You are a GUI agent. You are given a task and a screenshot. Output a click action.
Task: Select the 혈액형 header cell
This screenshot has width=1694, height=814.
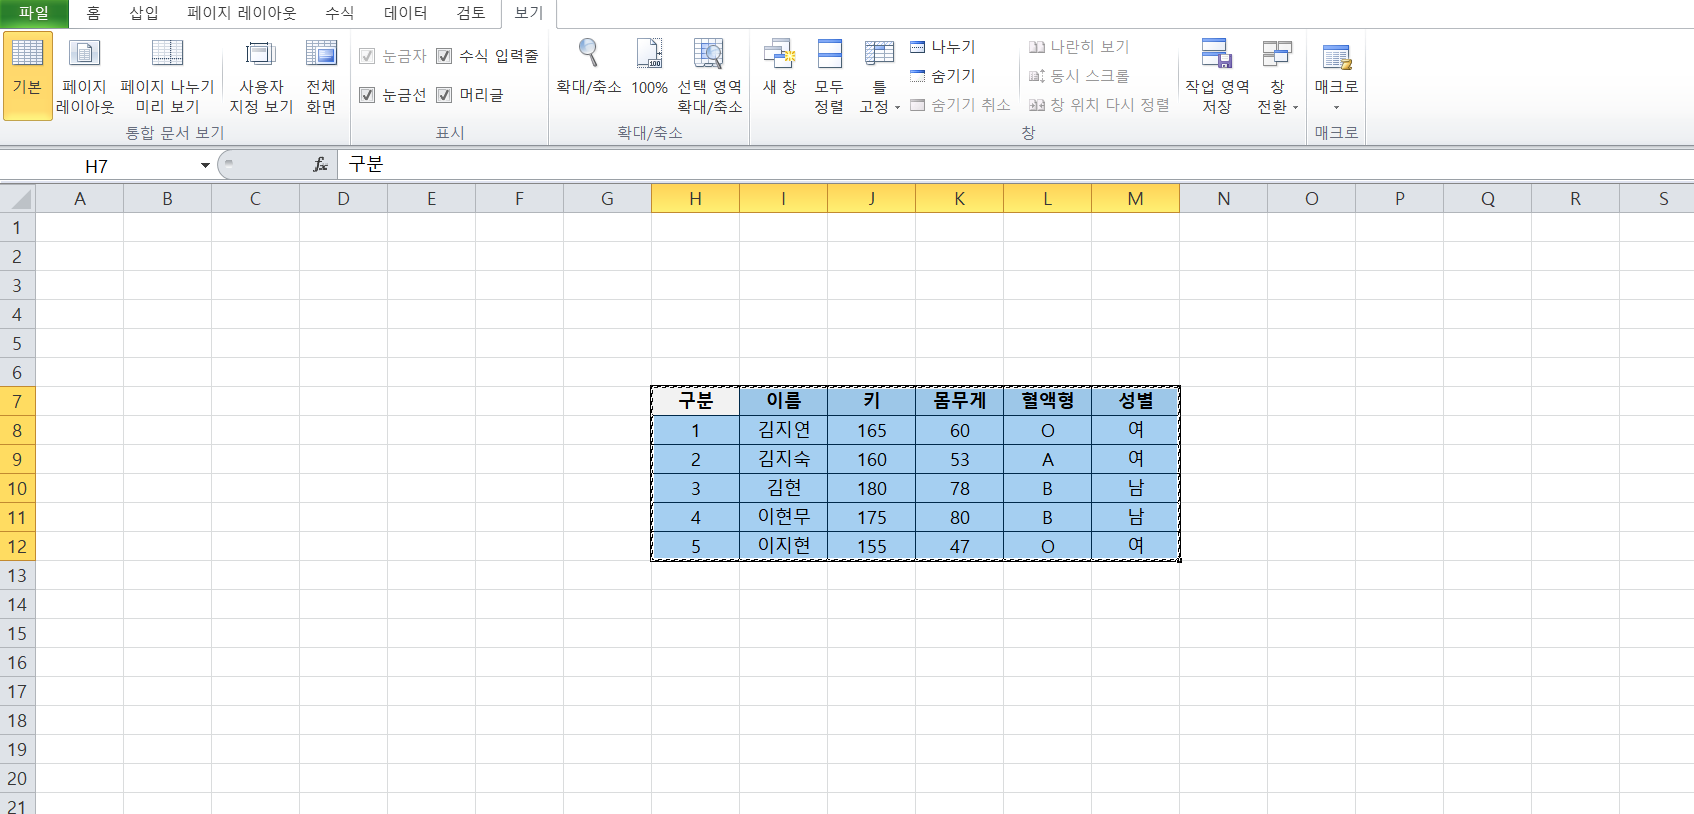pos(1047,401)
